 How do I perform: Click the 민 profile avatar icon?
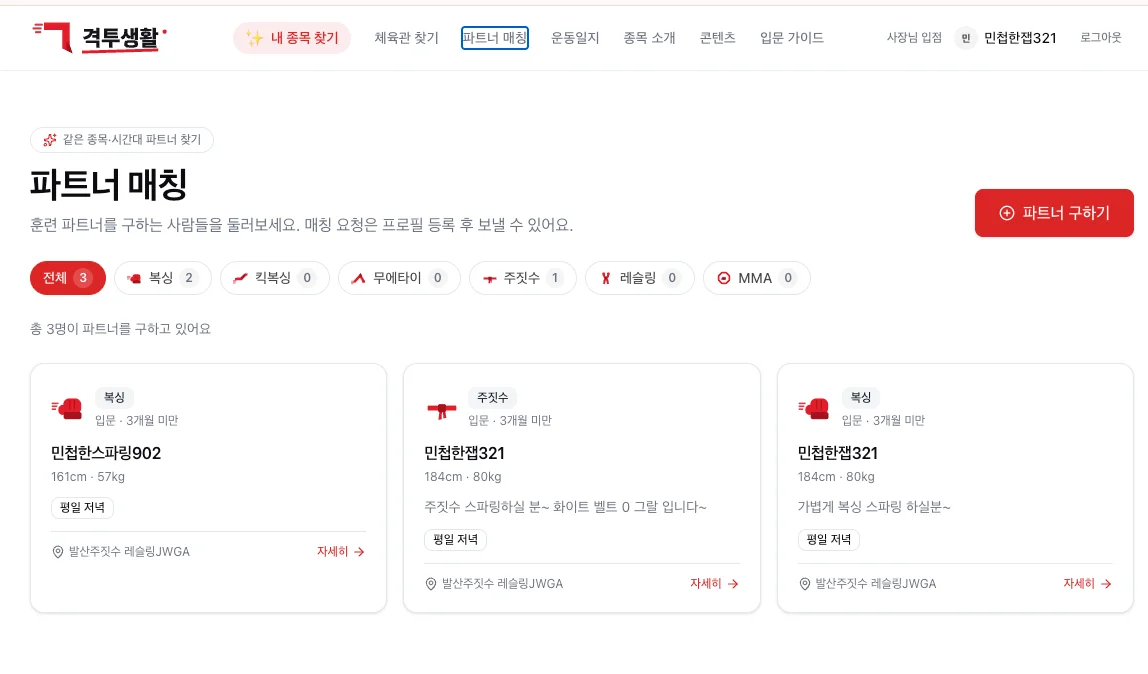click(x=966, y=38)
